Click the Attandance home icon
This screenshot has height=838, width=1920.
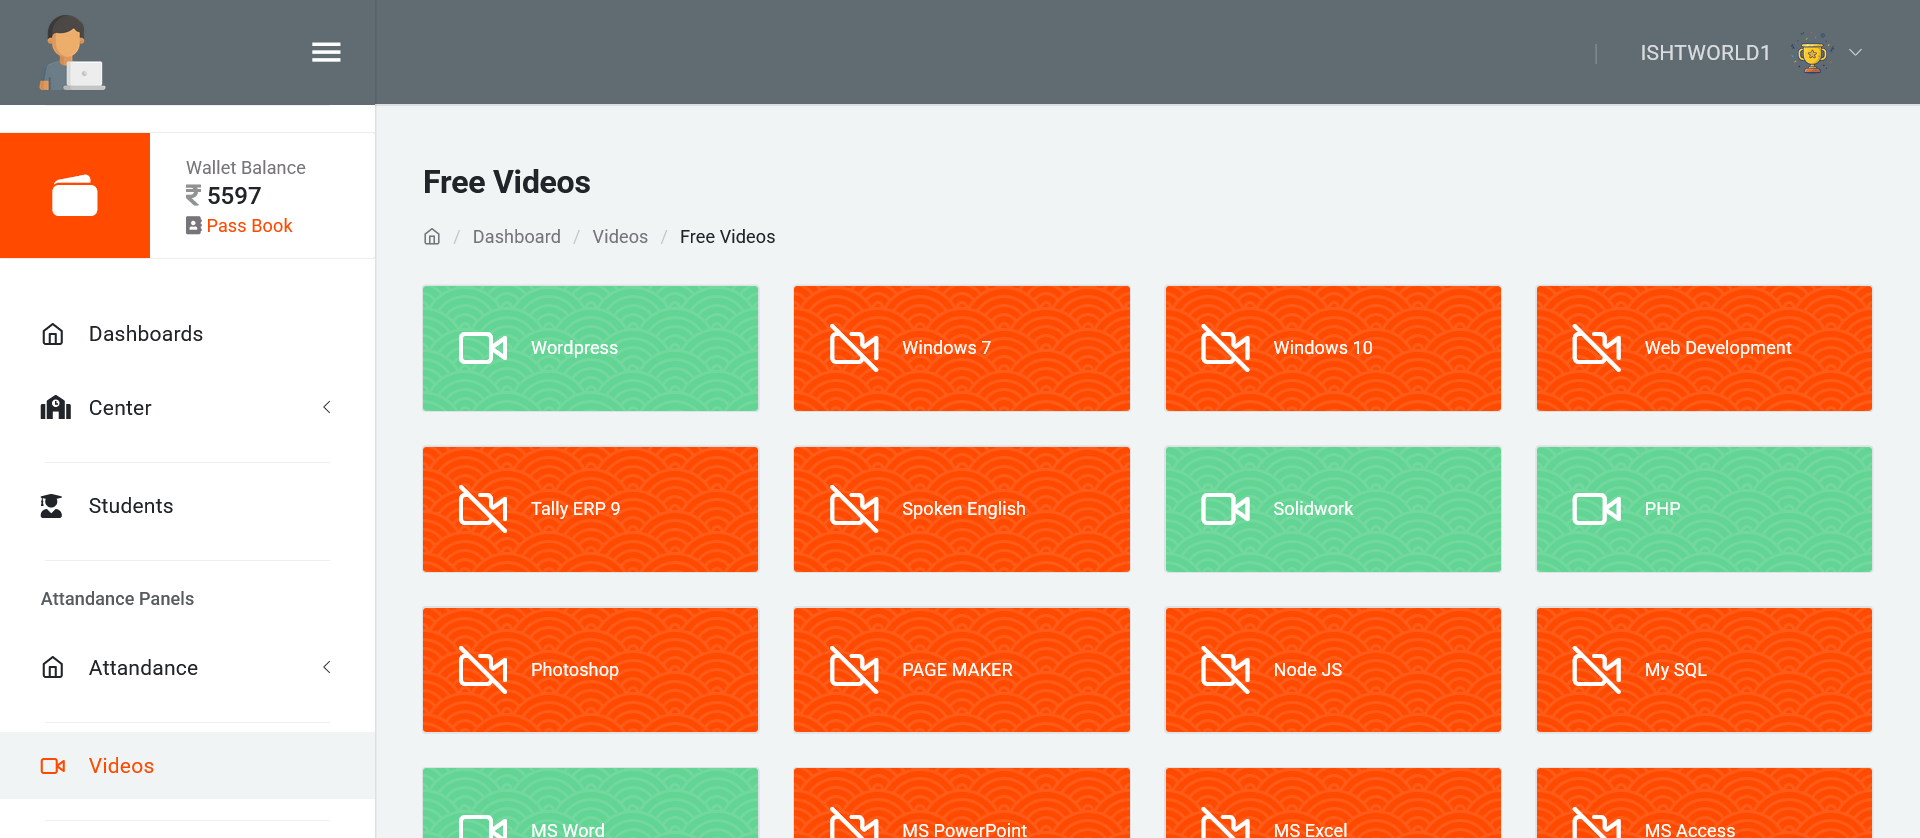coord(53,667)
